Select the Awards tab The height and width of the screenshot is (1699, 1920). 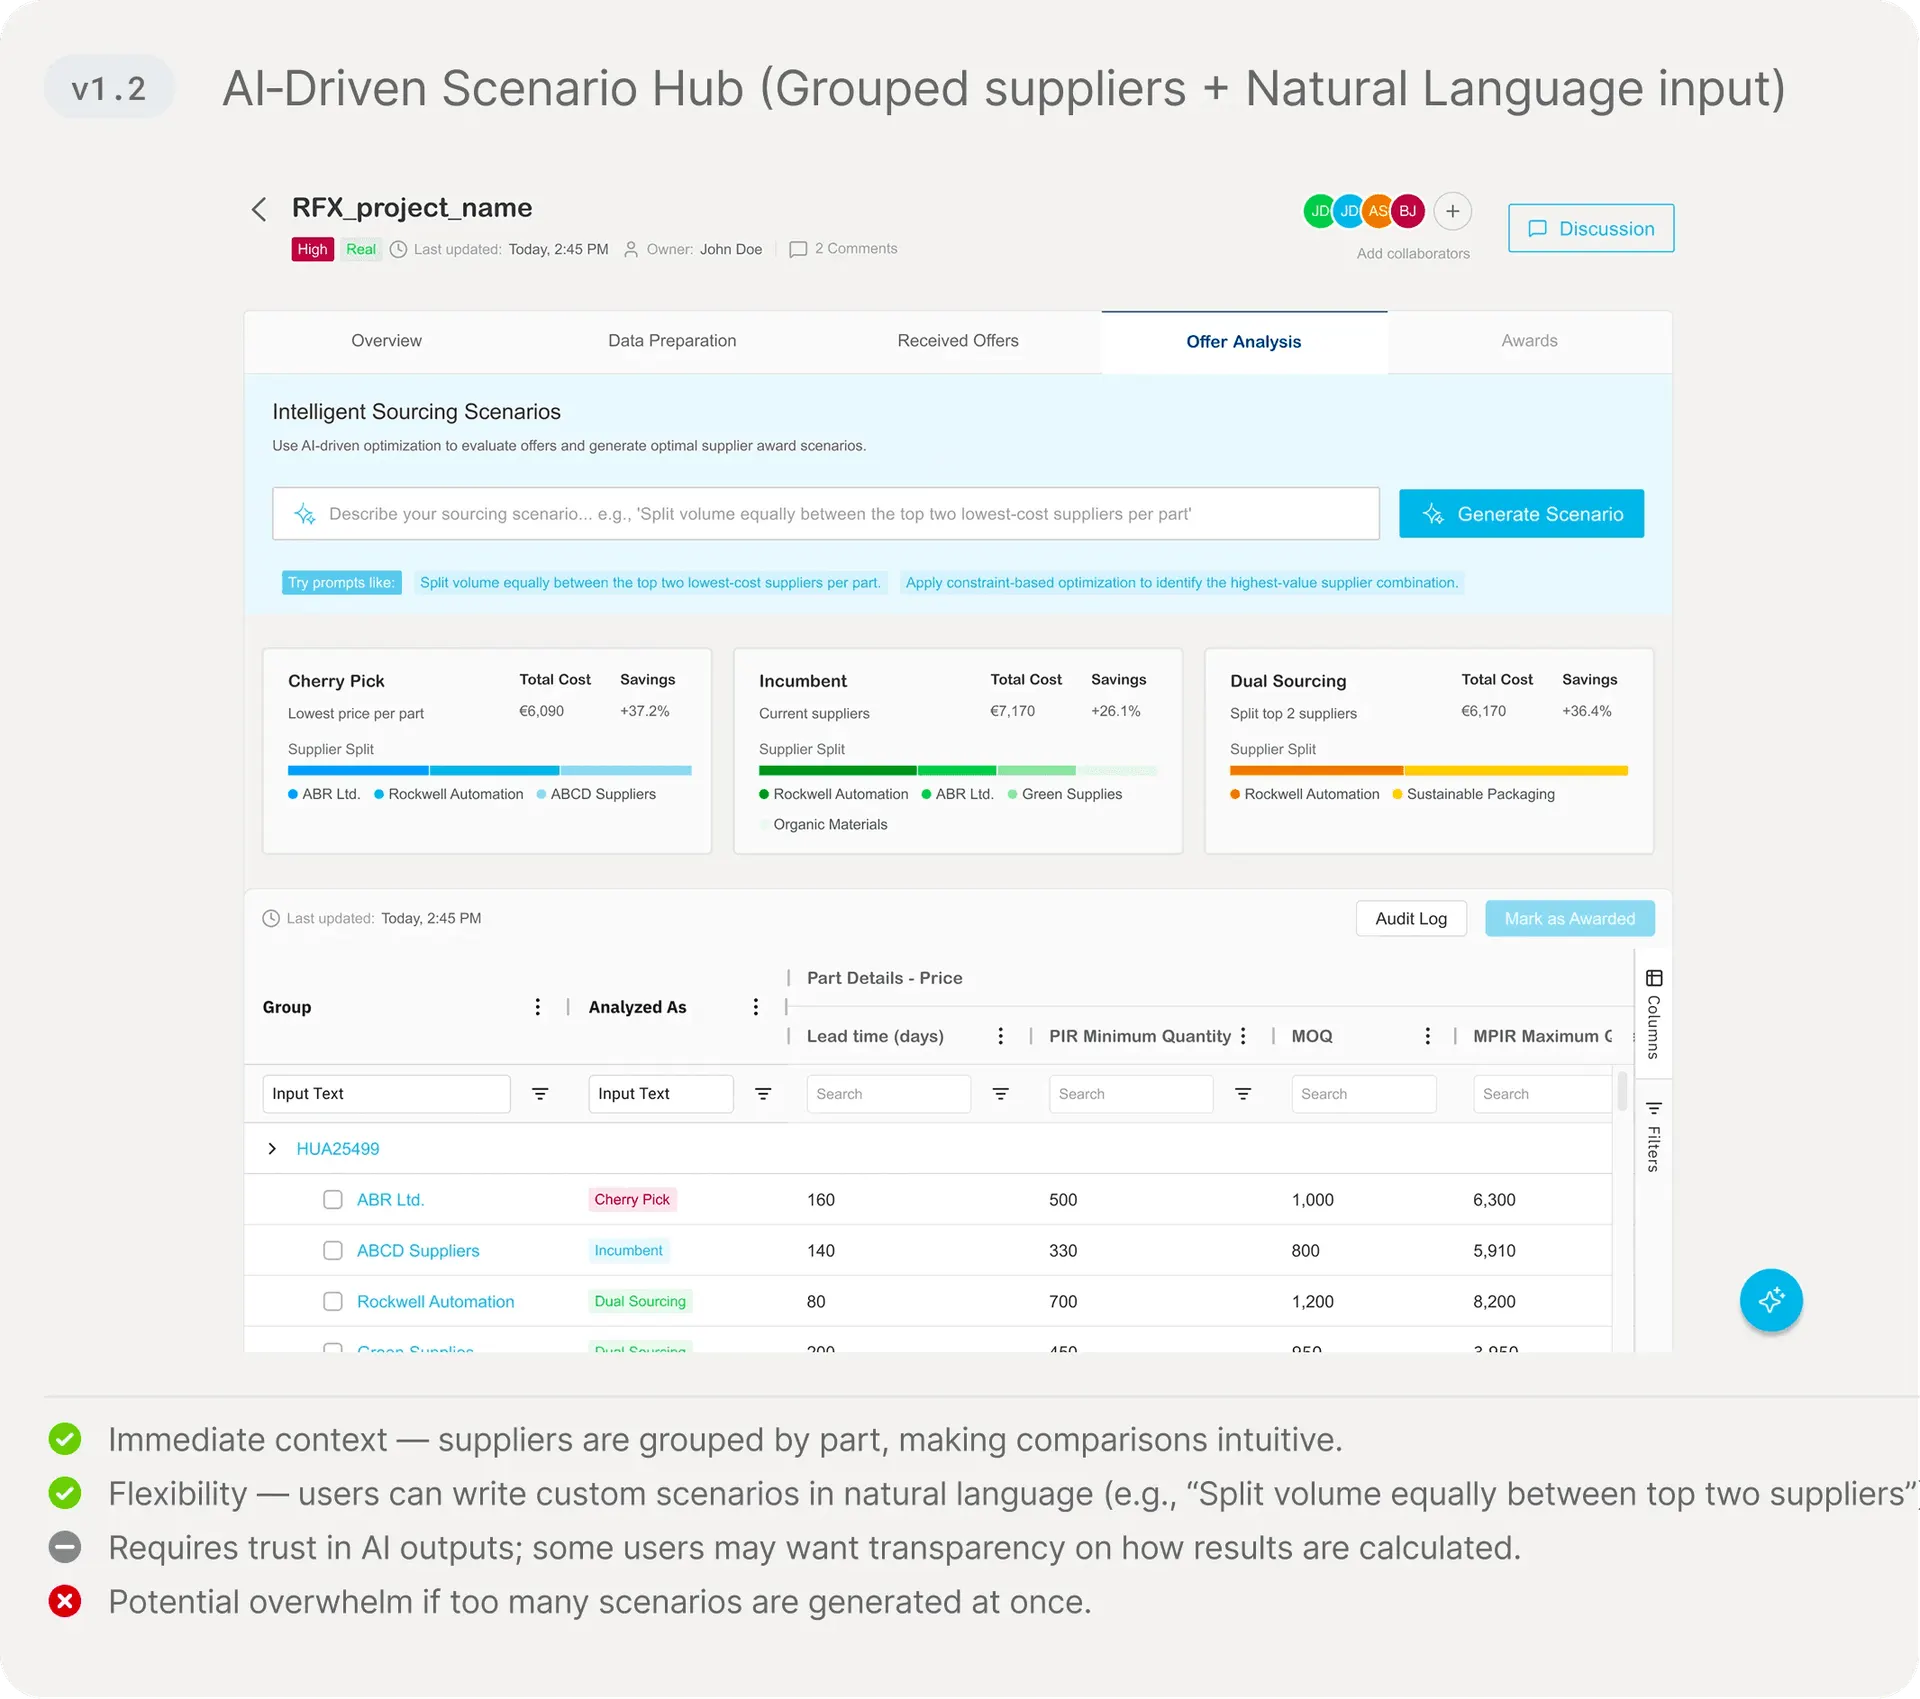[x=1529, y=341]
